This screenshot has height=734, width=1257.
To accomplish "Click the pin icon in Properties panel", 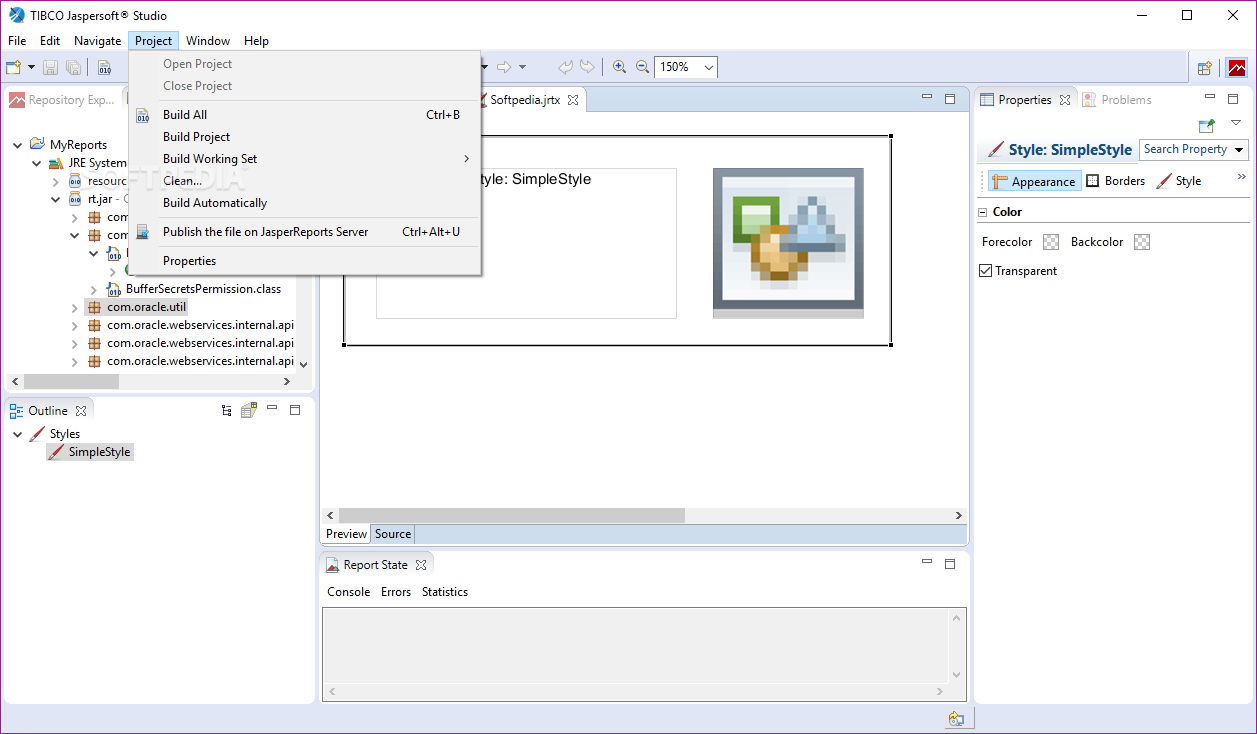I will point(1207,125).
